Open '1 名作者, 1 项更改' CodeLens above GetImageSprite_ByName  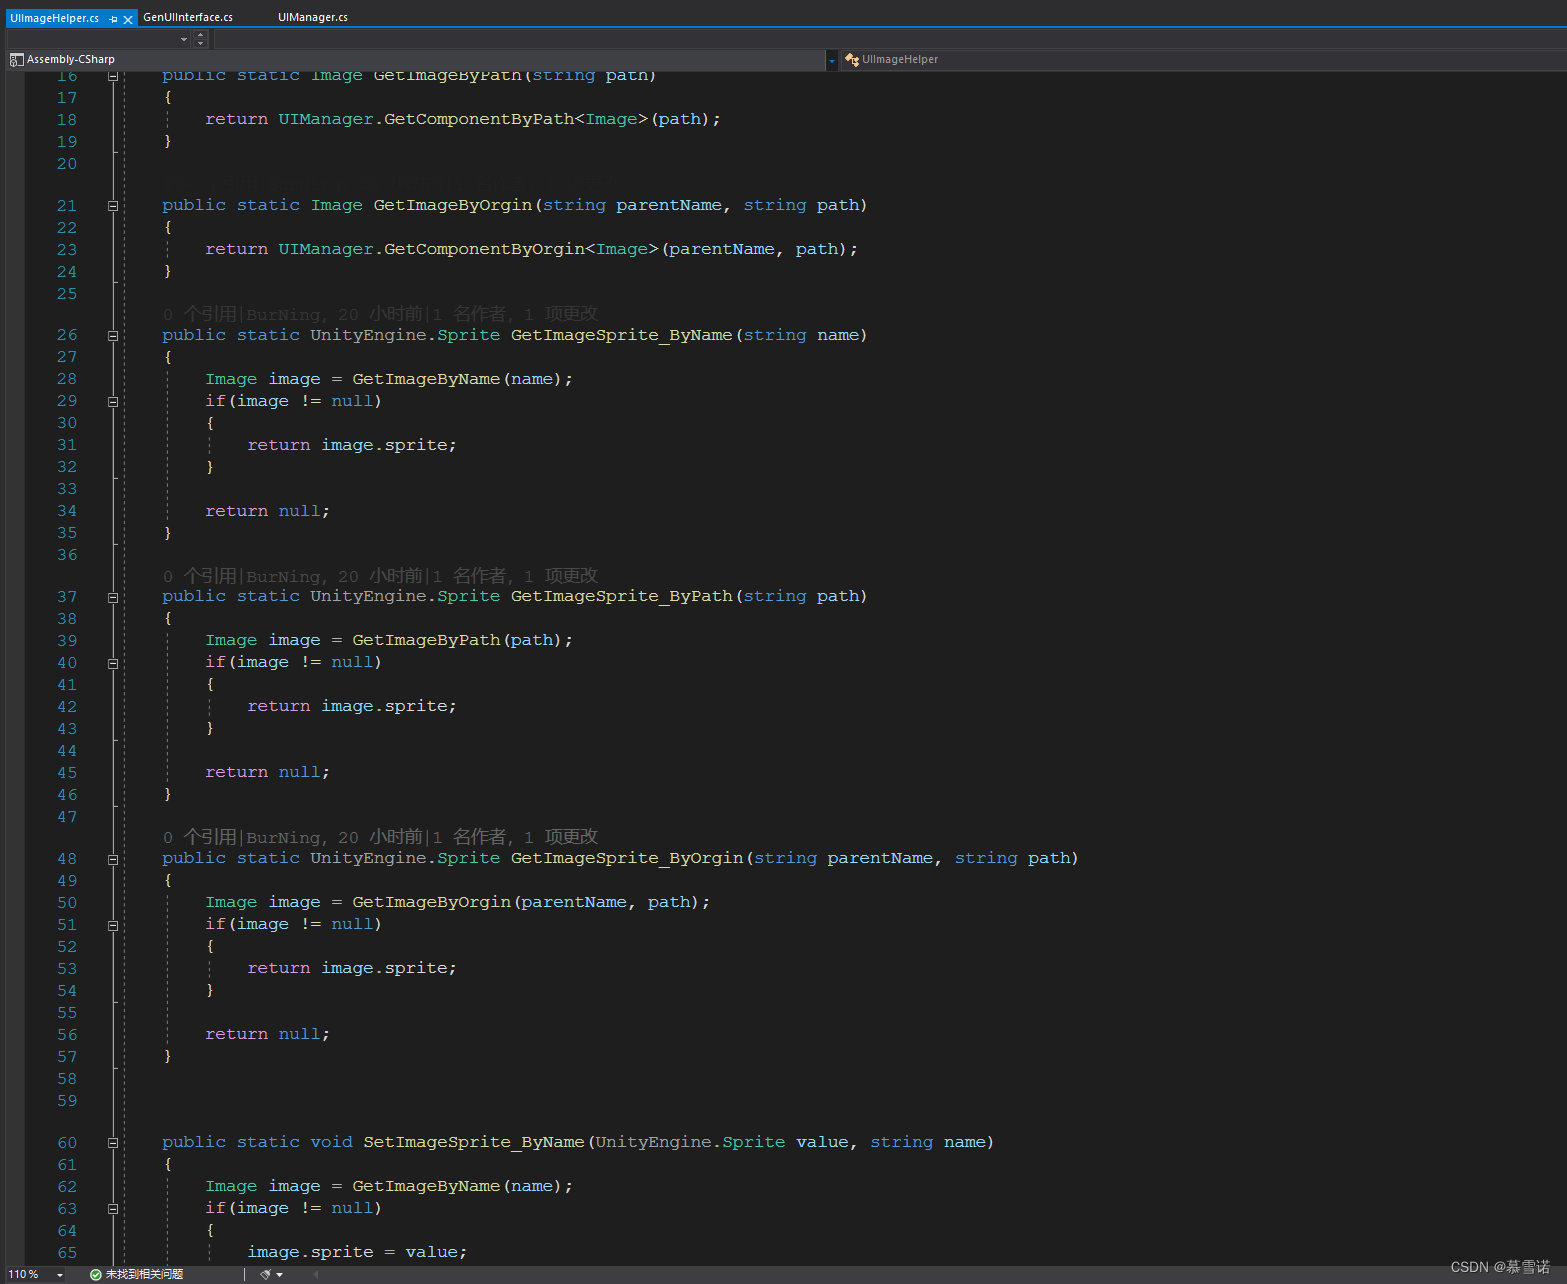515,314
